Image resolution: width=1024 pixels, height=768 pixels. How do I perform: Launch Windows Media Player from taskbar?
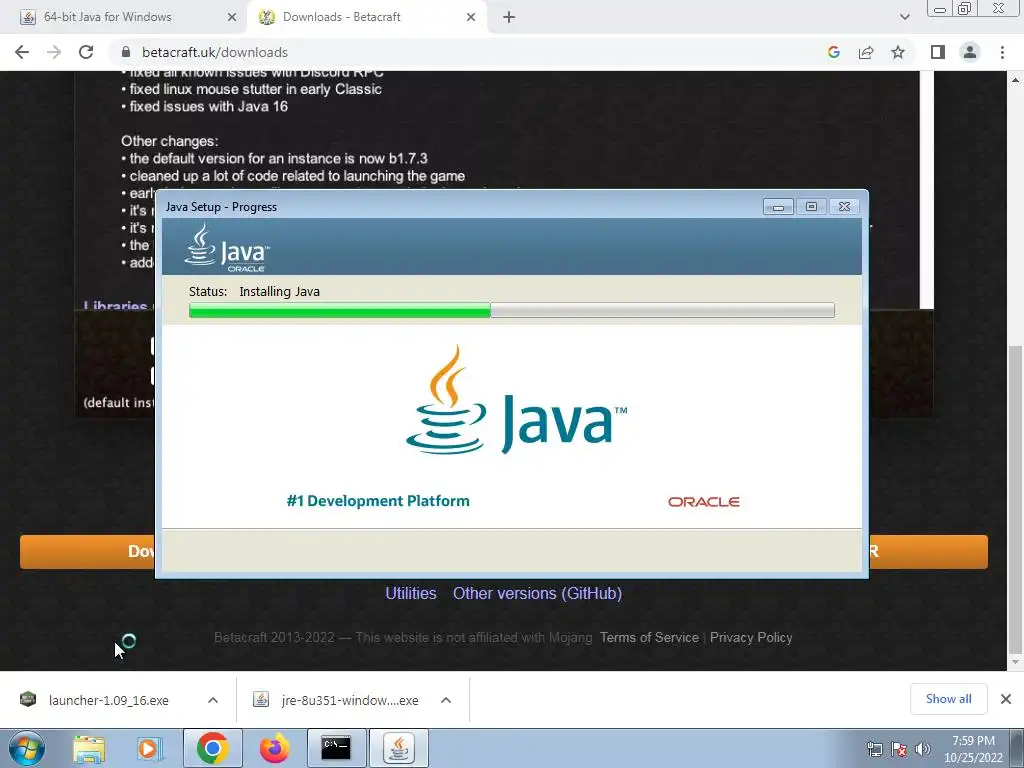pos(149,748)
